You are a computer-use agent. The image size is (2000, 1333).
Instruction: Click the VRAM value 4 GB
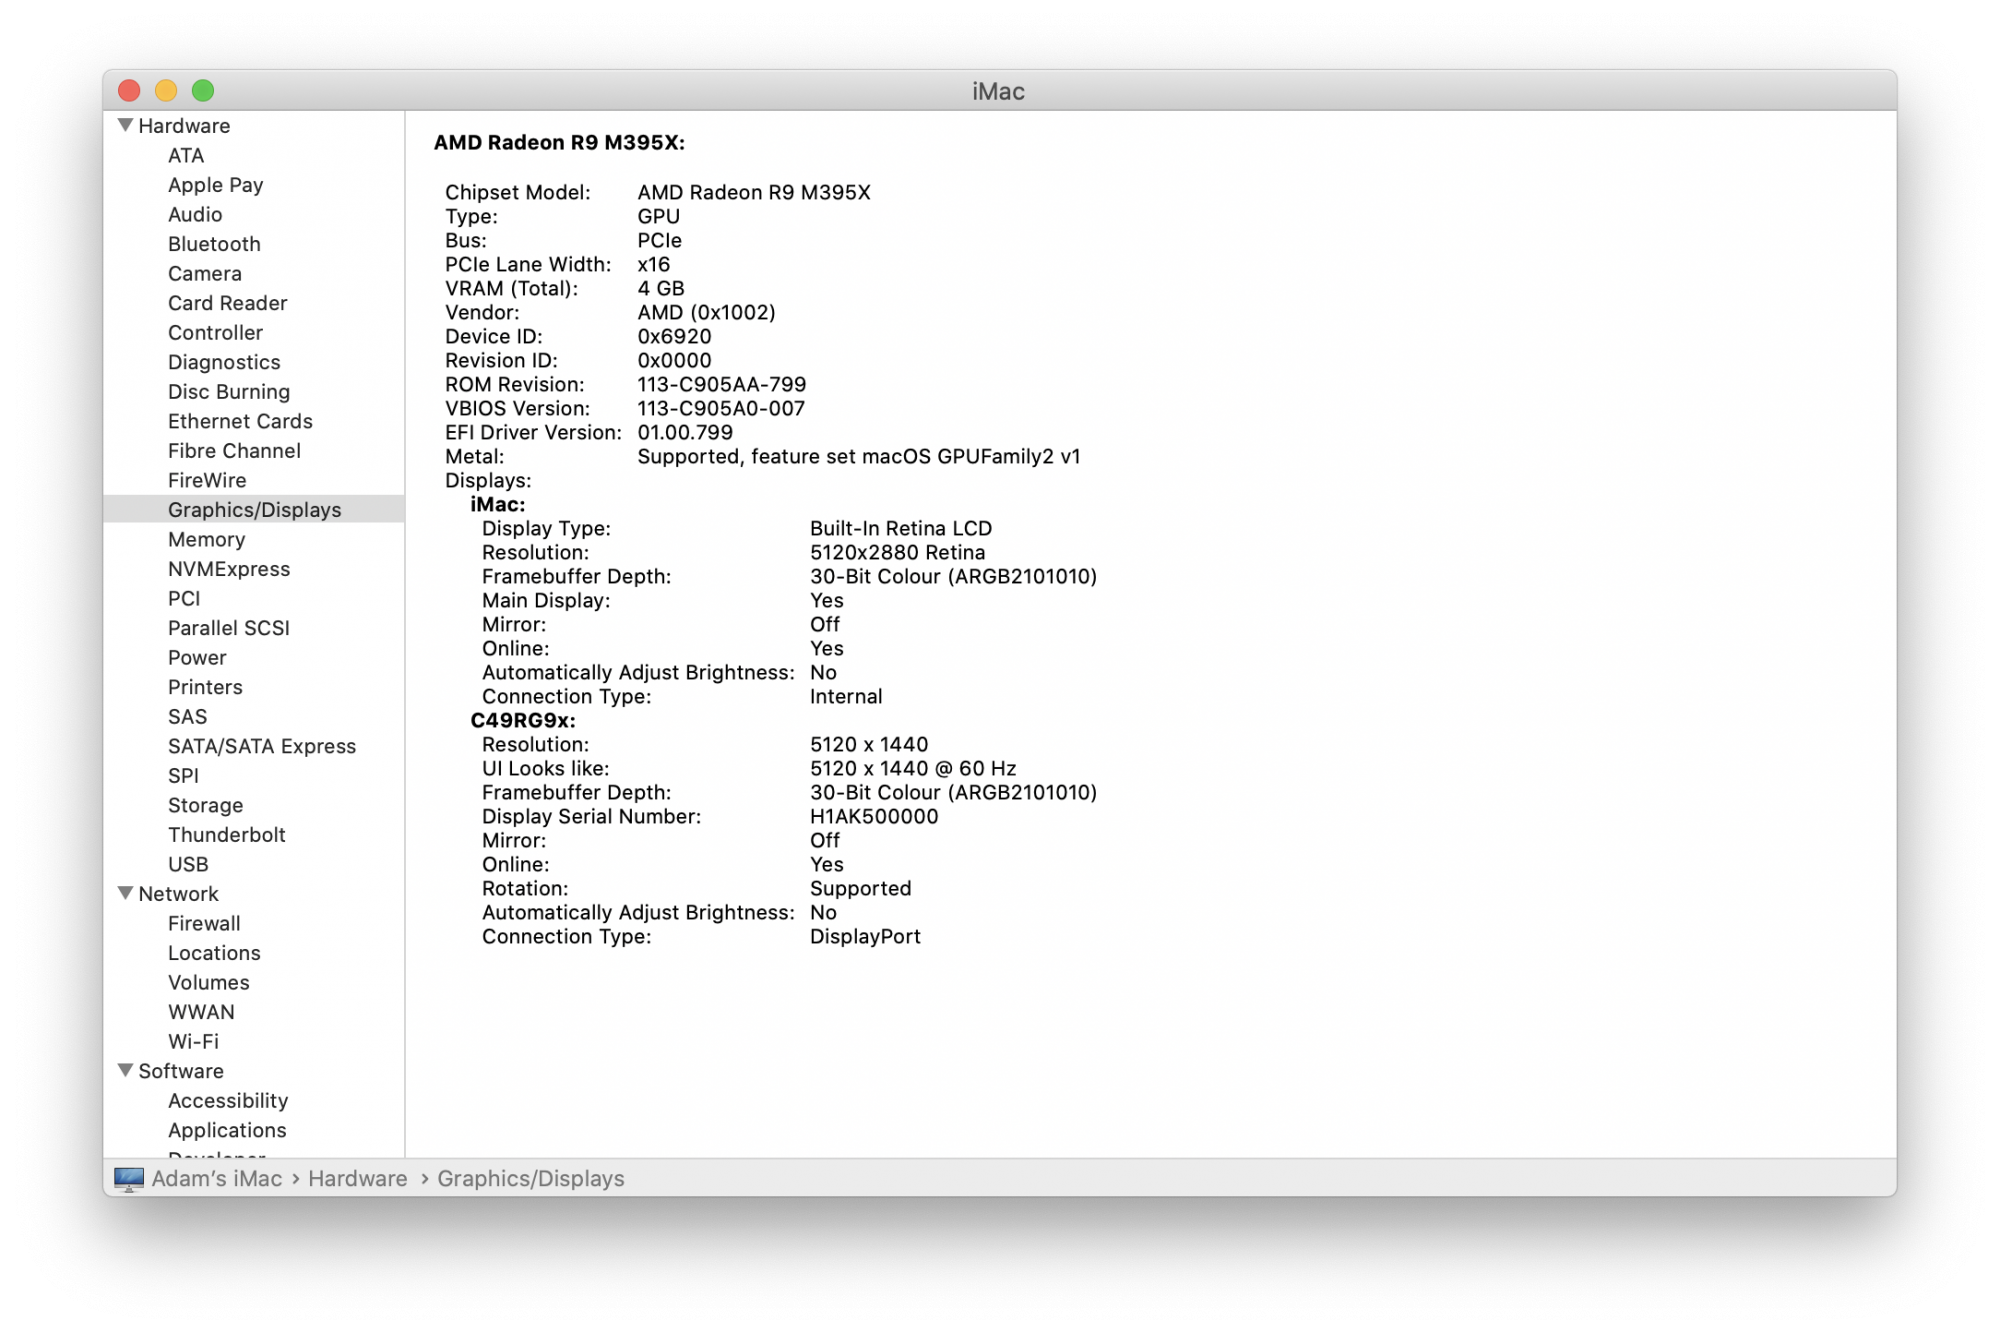click(661, 288)
